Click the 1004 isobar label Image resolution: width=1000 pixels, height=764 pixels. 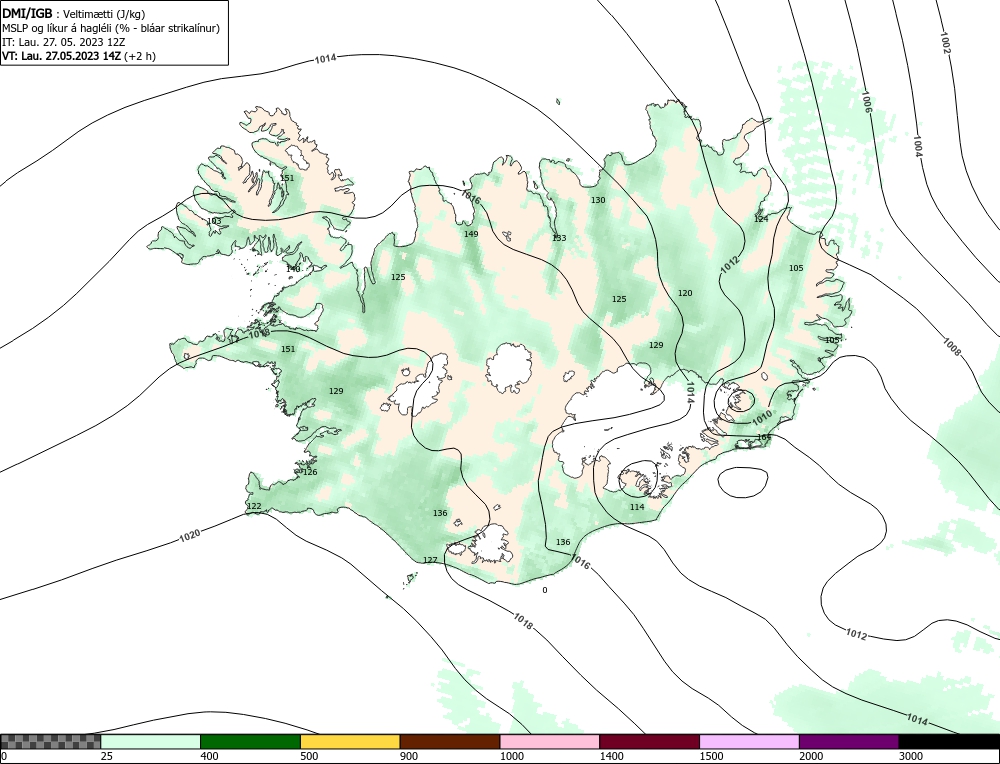(918, 147)
